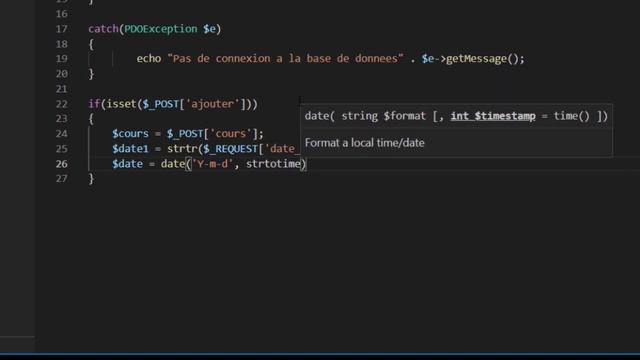Click the PDOException class name

pos(161,29)
